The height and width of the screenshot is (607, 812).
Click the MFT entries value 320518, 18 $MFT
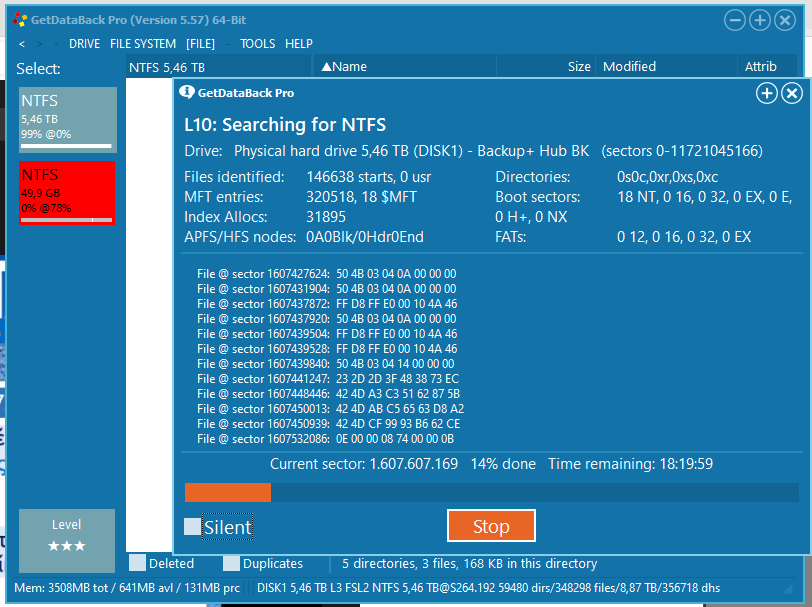[x=361, y=197]
